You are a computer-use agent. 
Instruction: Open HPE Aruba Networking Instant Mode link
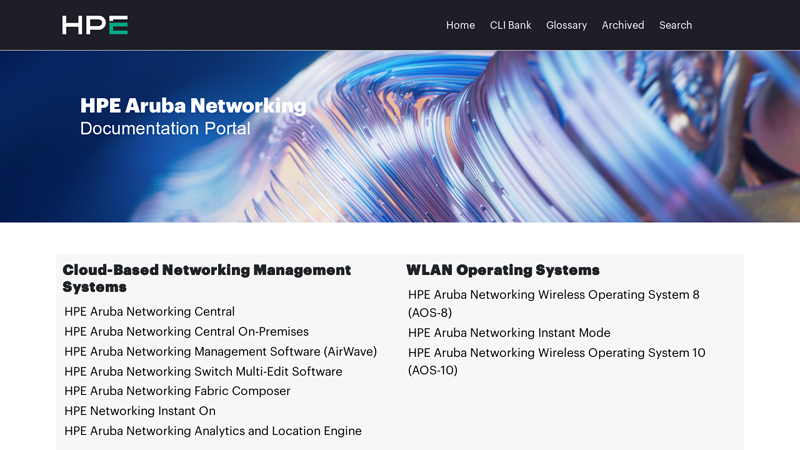pyautogui.click(x=509, y=333)
